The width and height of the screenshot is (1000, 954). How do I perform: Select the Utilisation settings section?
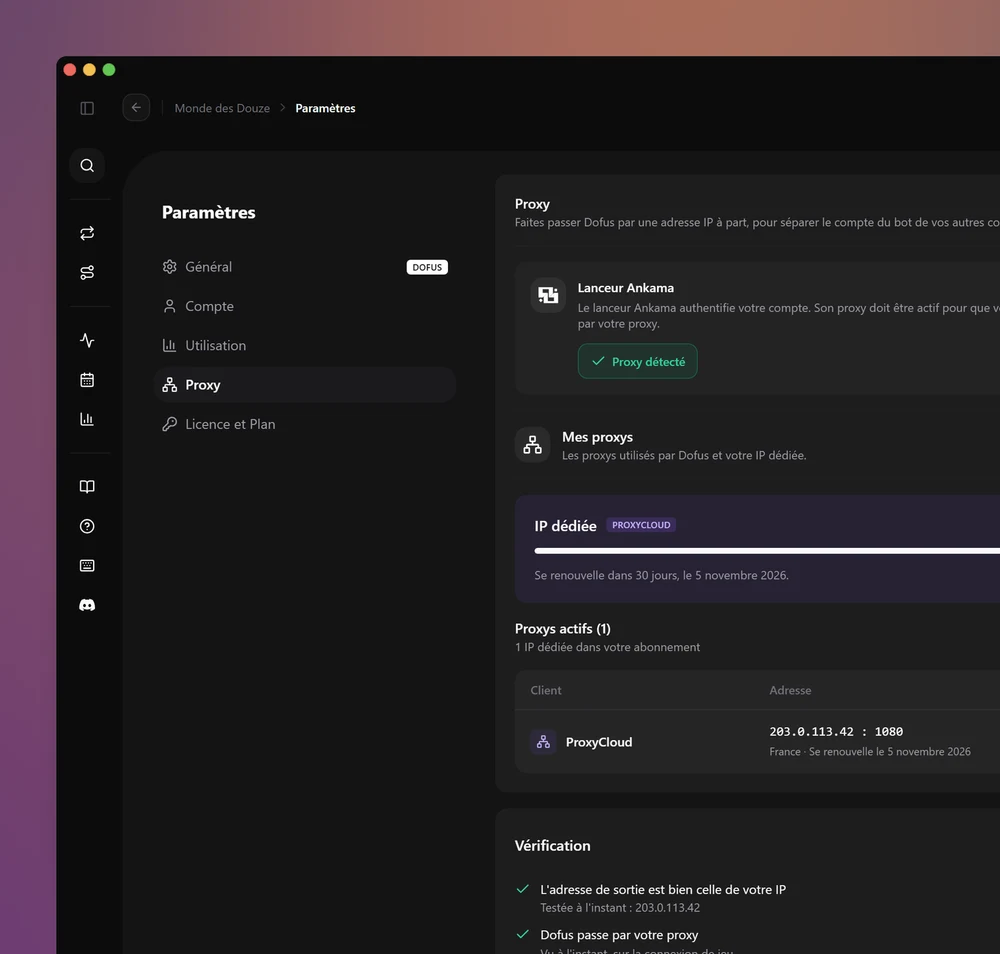pyautogui.click(x=305, y=346)
